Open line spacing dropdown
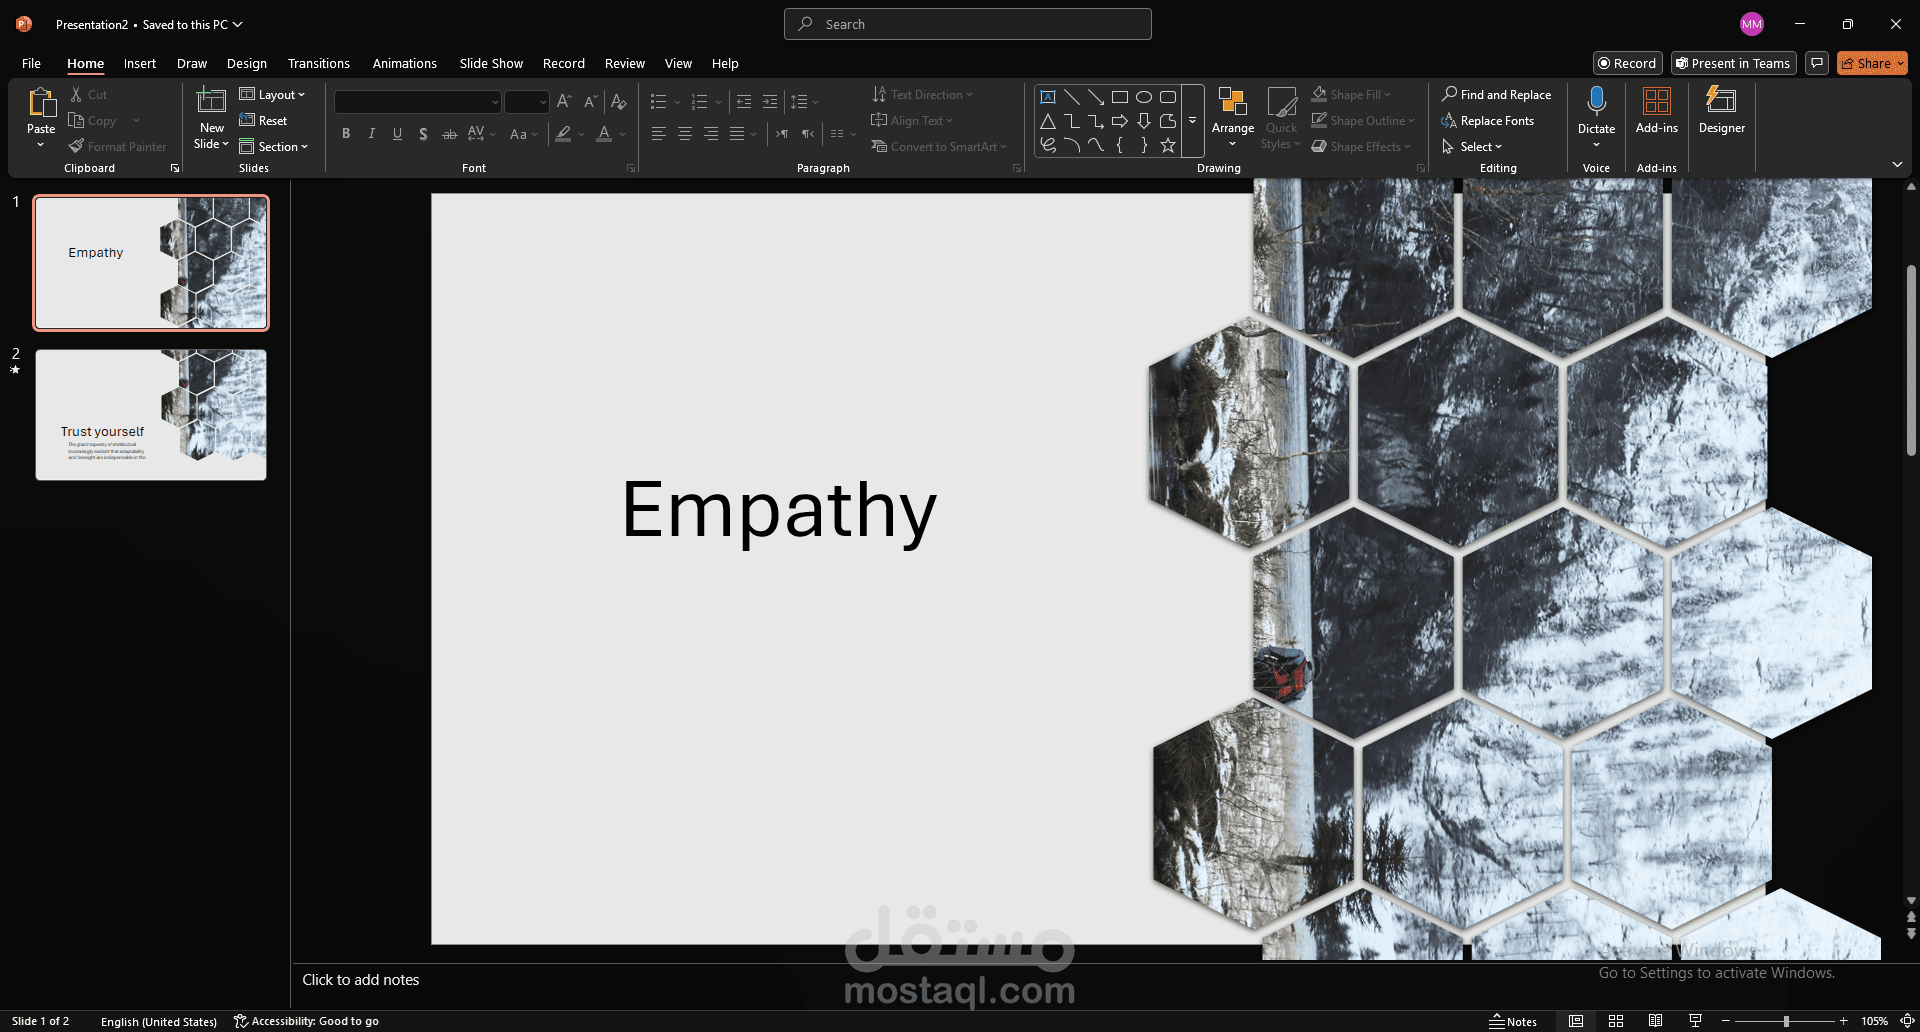 pos(804,101)
